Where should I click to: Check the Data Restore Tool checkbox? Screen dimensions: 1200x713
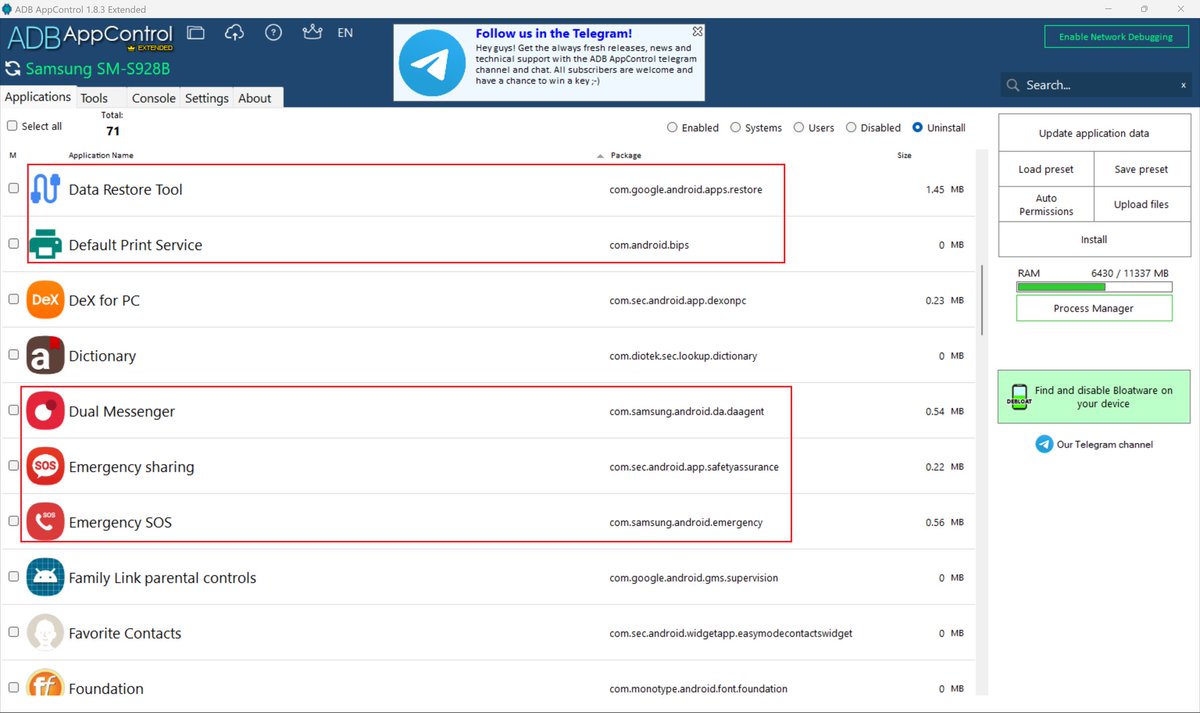point(13,188)
